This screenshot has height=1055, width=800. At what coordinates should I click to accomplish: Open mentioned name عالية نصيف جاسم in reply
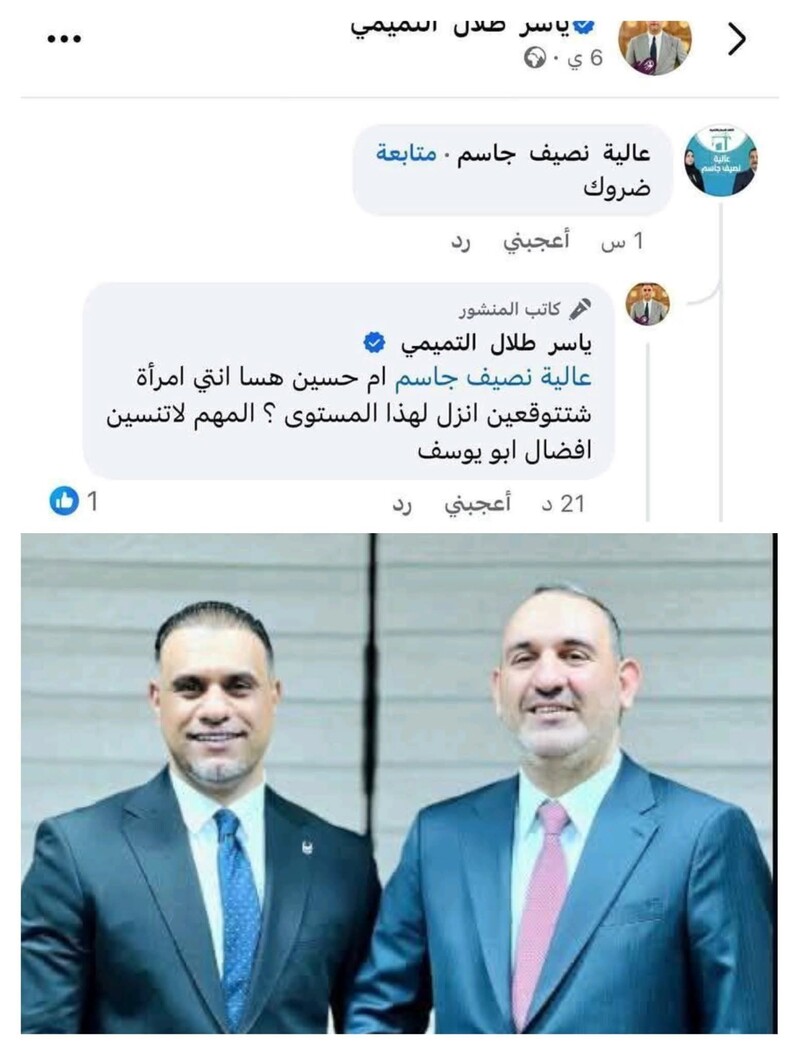tap(493, 378)
